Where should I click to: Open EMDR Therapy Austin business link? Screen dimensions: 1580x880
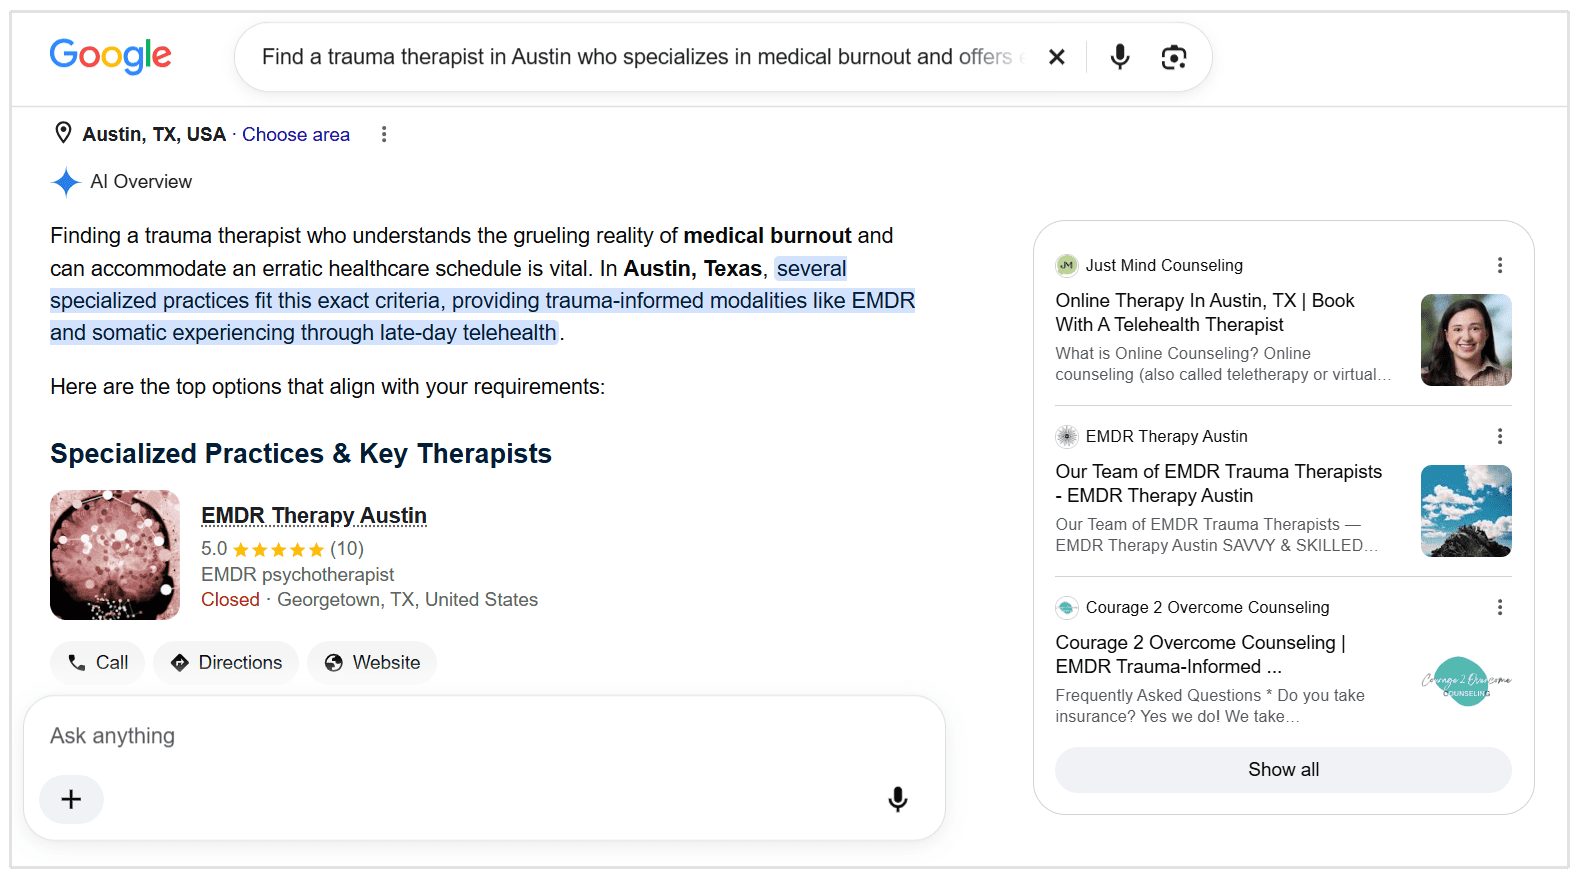[x=314, y=515]
